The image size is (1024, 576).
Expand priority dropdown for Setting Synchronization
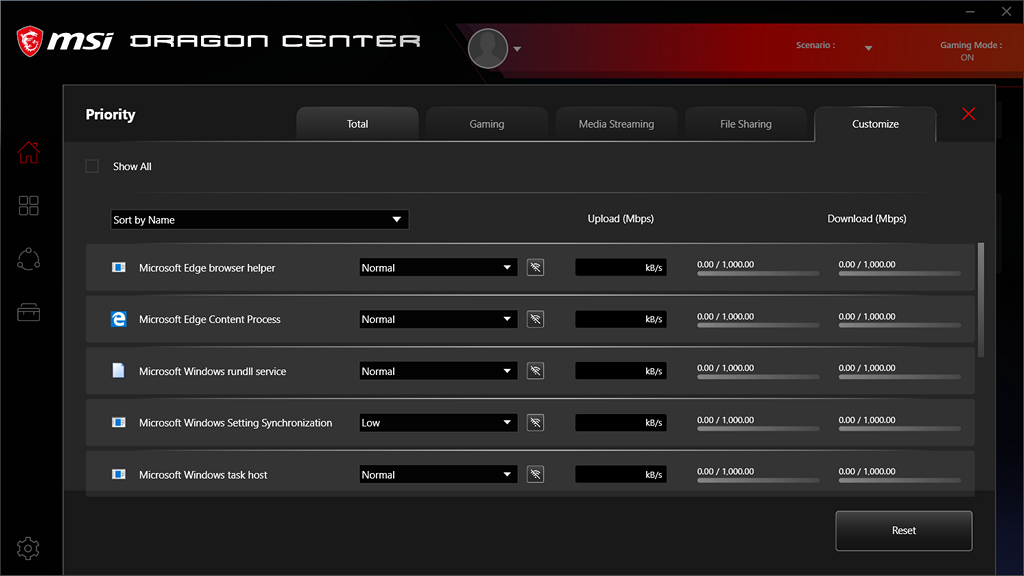tap(438, 423)
